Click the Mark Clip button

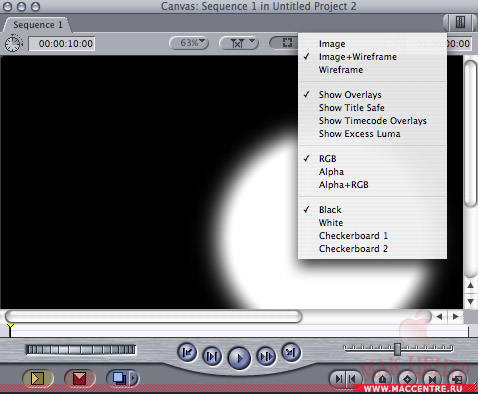point(432,379)
